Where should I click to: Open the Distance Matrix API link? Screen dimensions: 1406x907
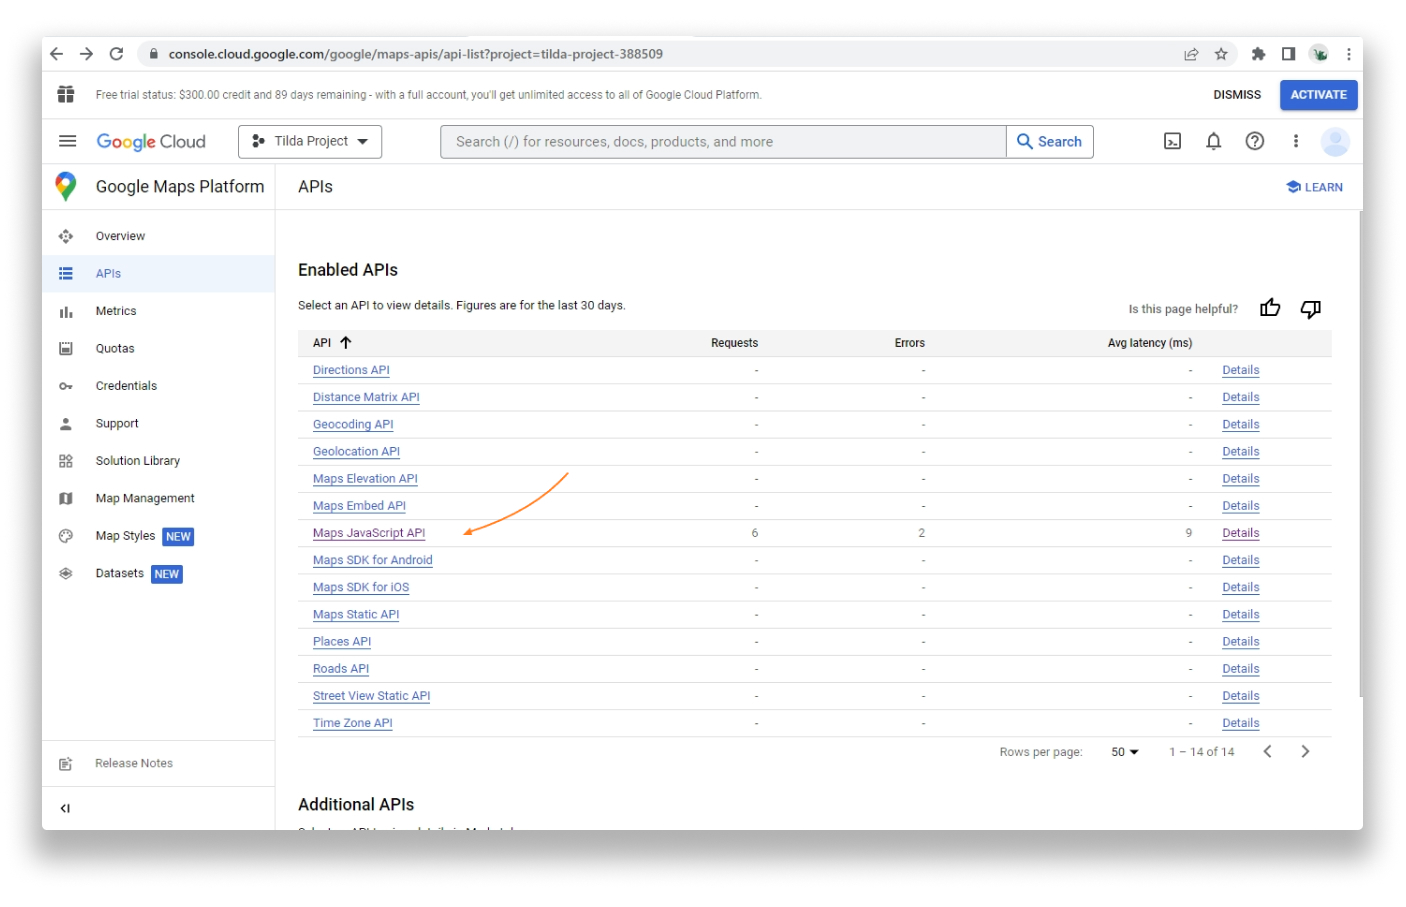pos(366,397)
